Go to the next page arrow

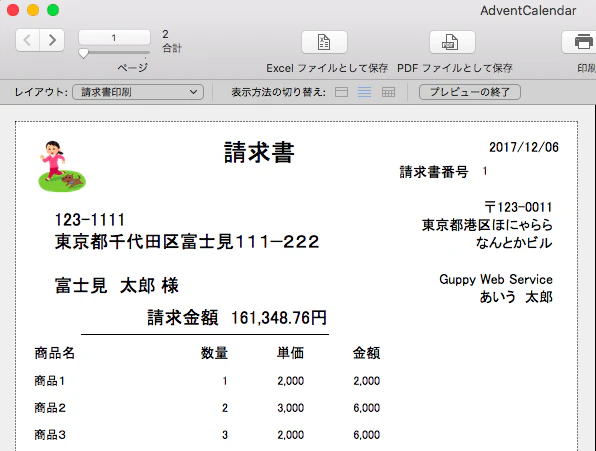52,40
